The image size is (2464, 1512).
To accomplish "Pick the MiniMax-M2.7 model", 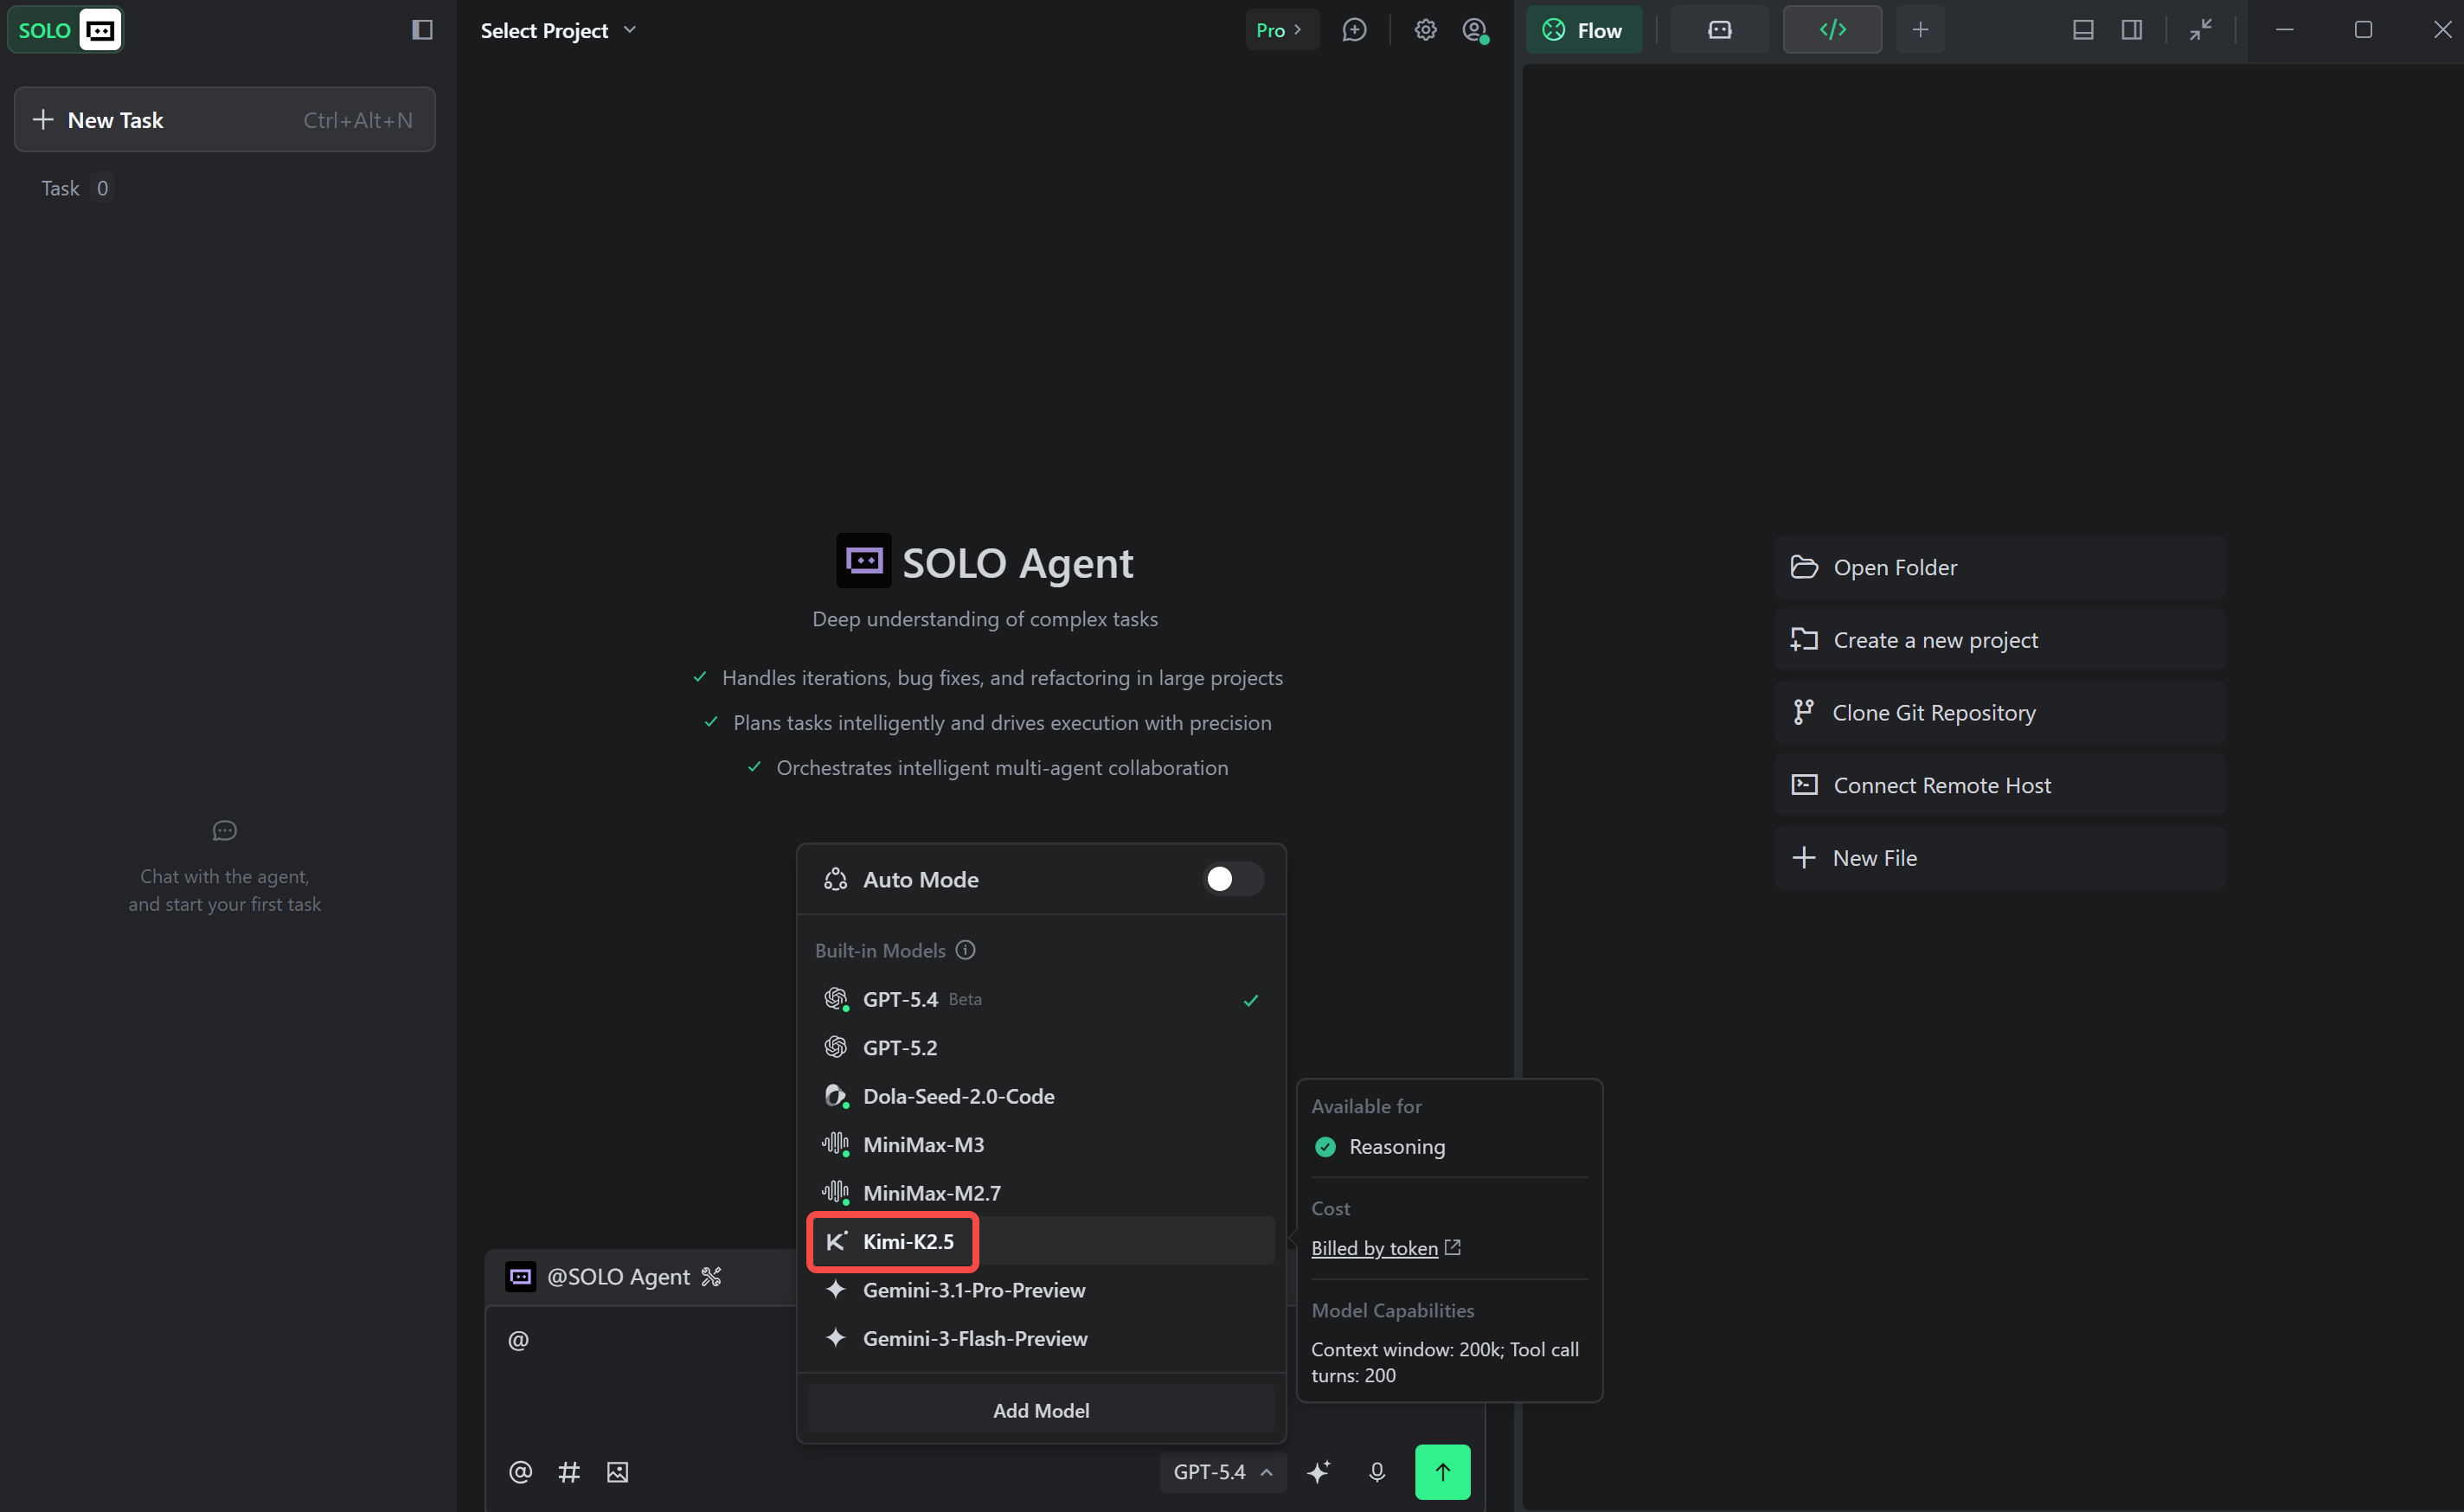I will click(x=1041, y=1193).
